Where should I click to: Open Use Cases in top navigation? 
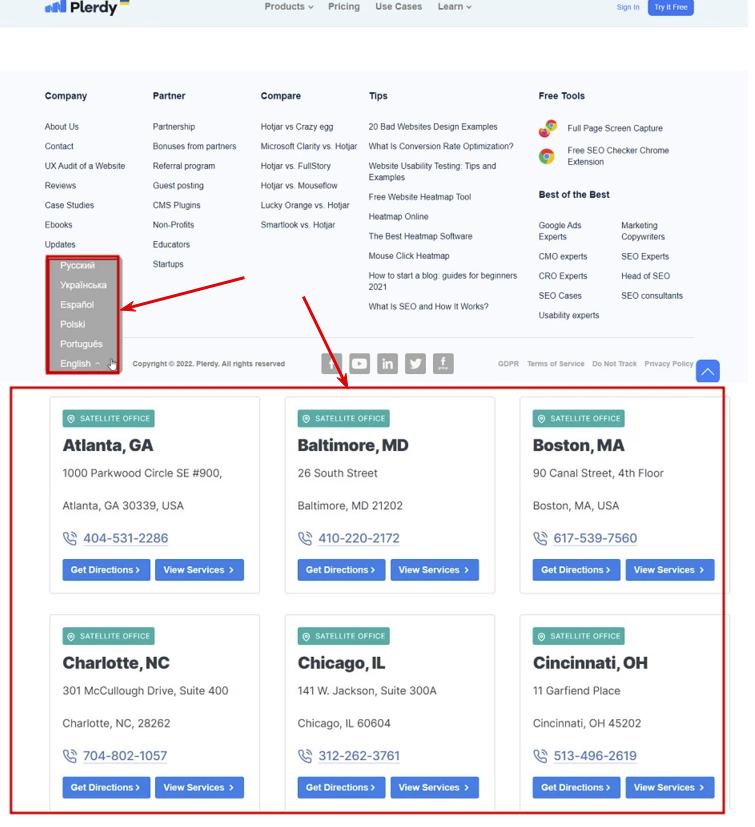point(399,7)
